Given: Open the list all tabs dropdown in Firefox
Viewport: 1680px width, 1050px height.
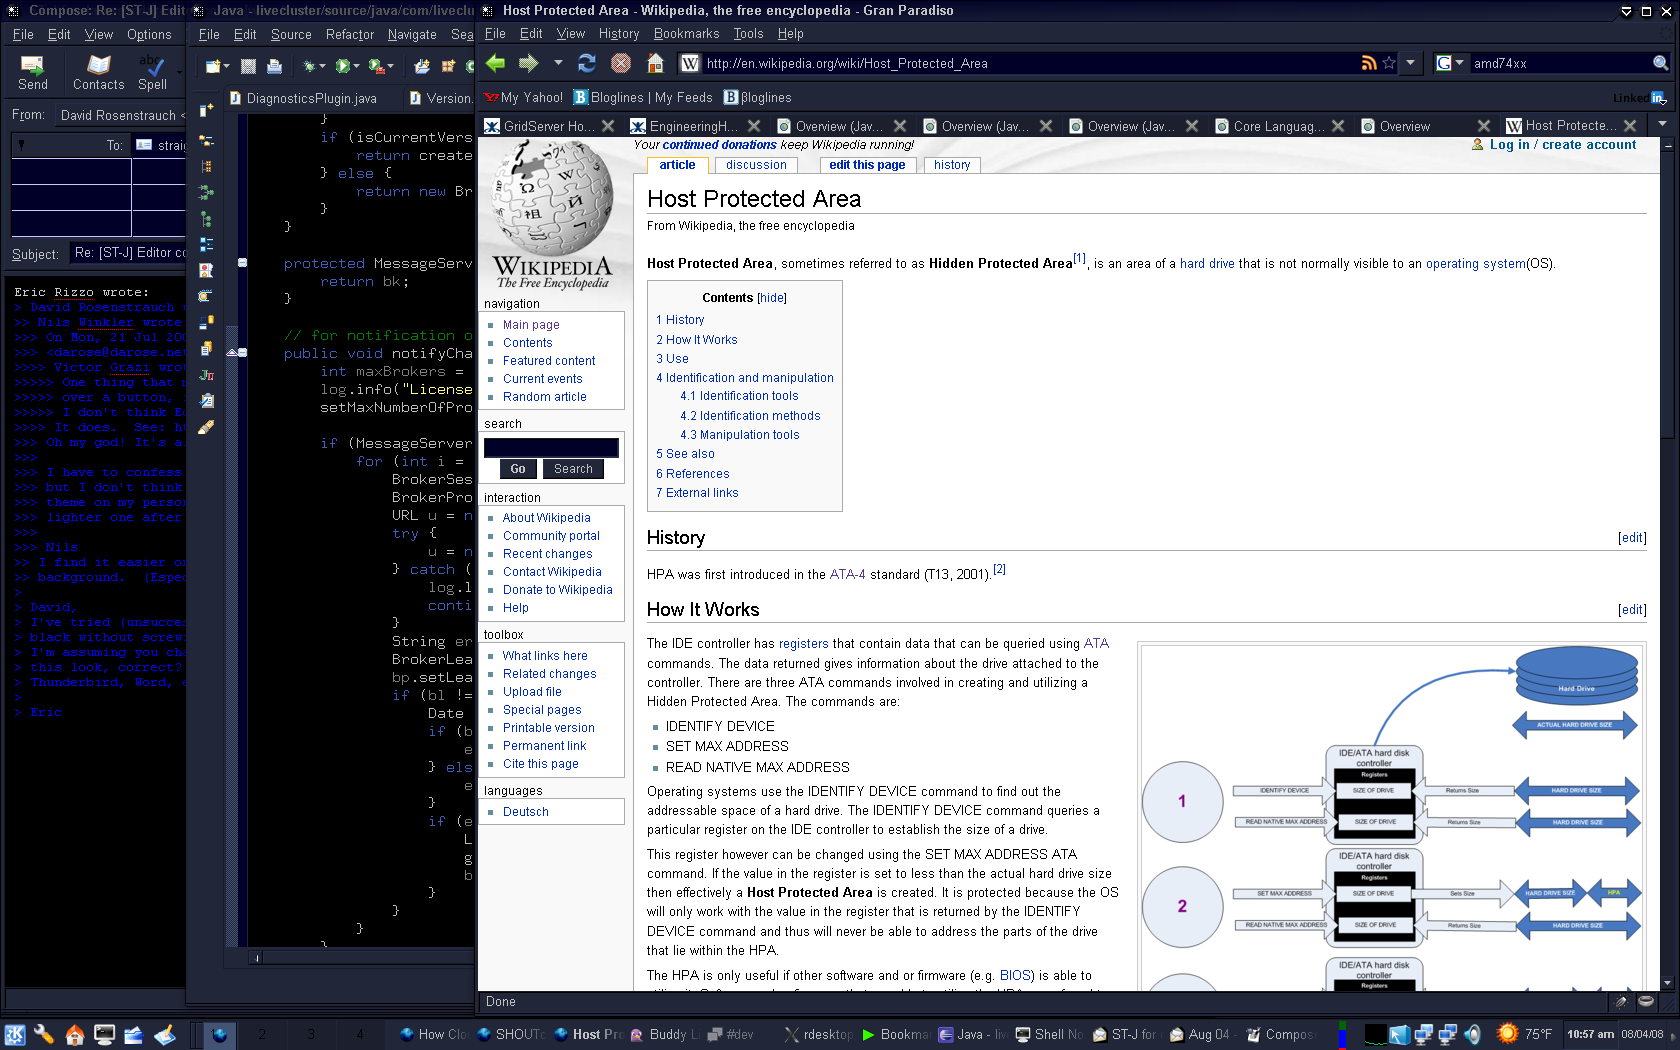Looking at the screenshot, I should [1662, 125].
